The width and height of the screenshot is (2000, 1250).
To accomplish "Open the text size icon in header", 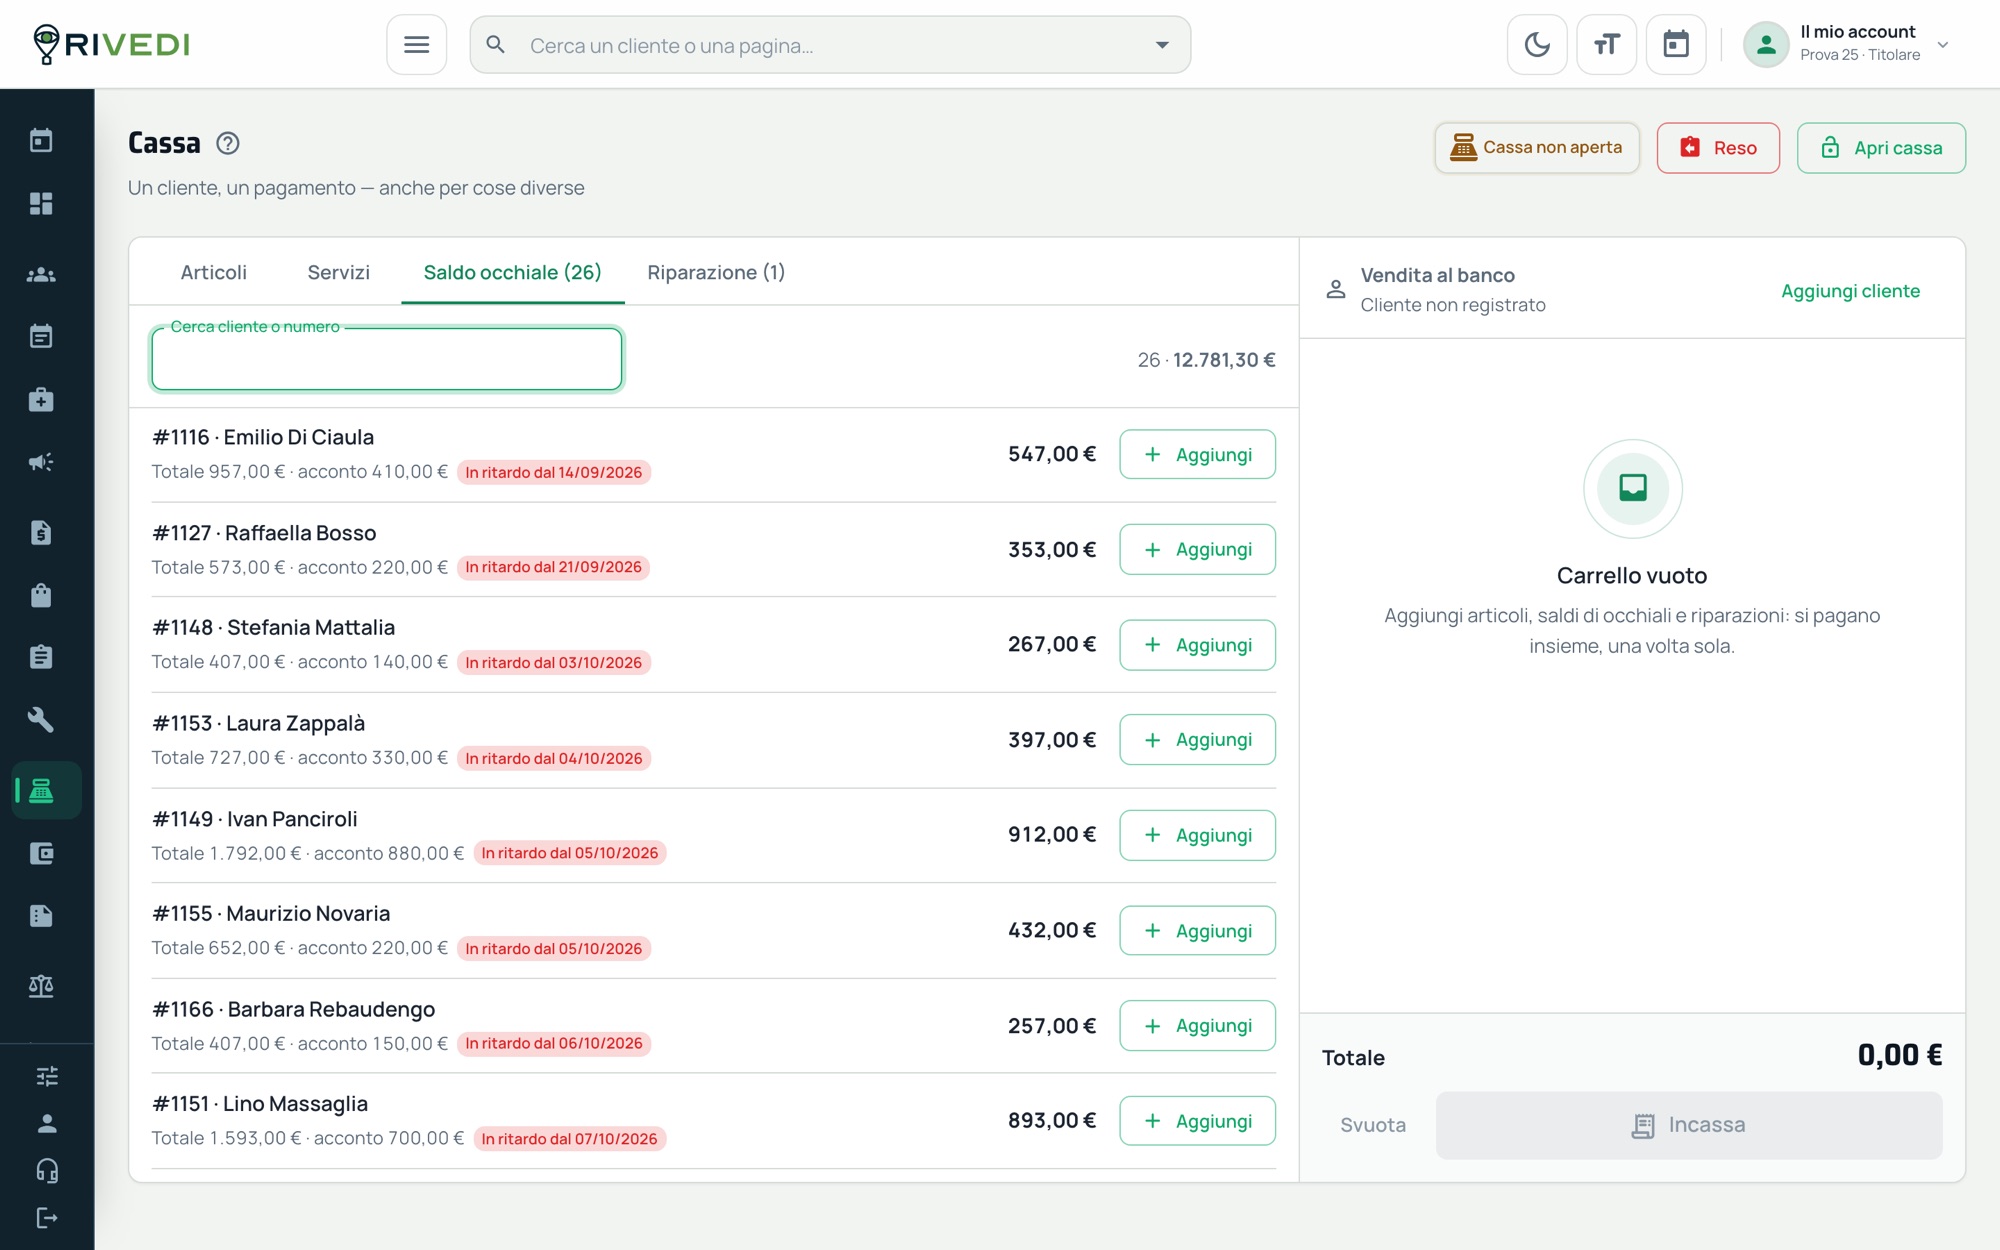I will (1606, 45).
